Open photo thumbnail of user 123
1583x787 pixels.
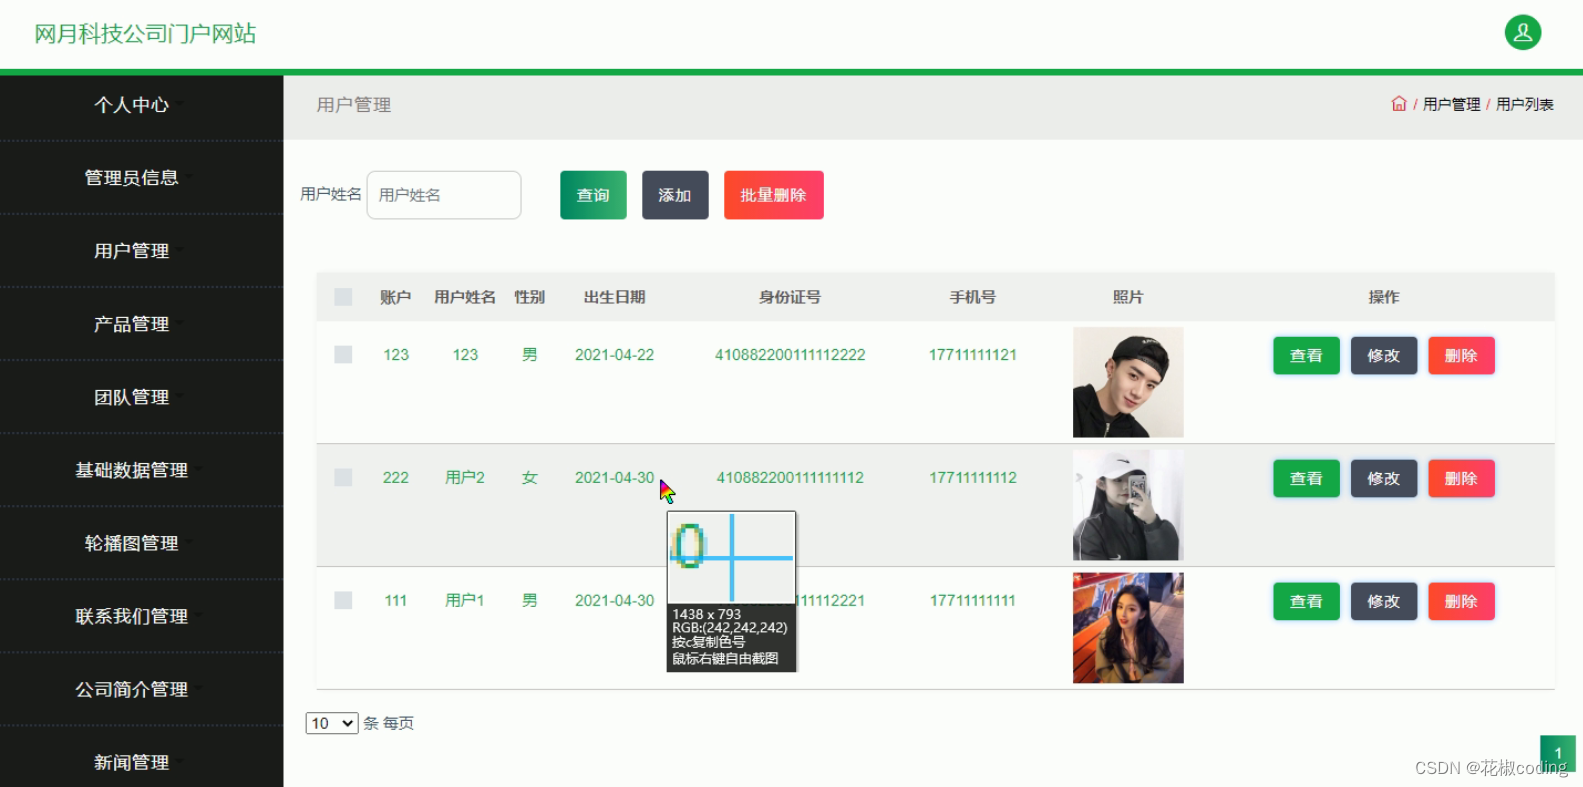click(1128, 382)
